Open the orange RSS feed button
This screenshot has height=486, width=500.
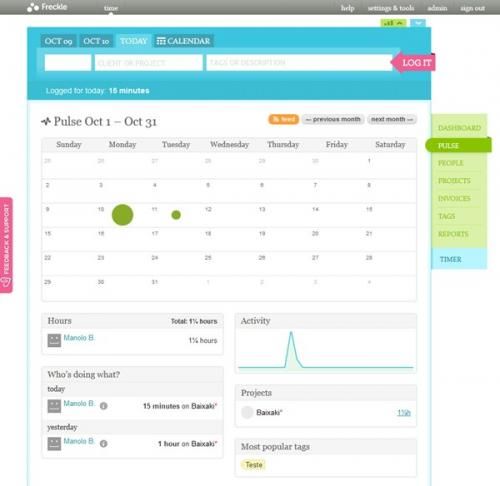point(284,119)
